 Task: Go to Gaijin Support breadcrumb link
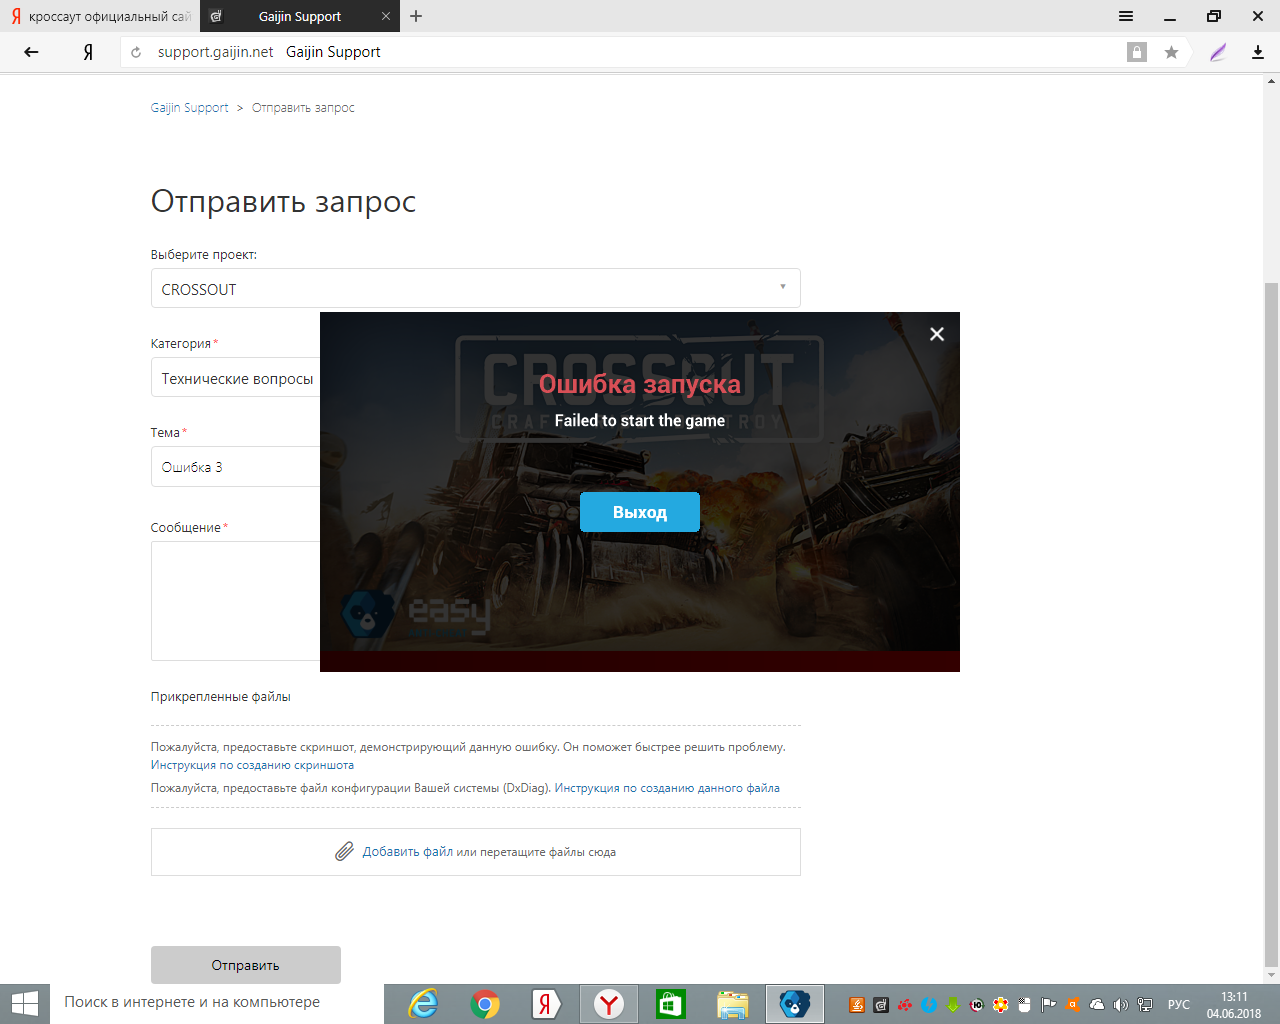click(190, 108)
